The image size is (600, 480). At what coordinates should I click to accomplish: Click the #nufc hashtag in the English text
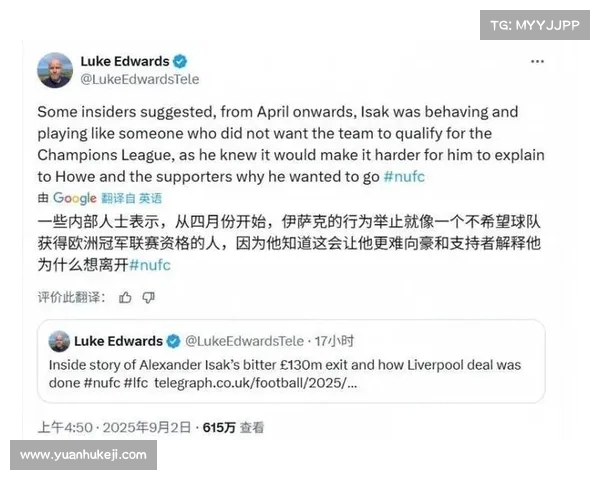(404, 176)
